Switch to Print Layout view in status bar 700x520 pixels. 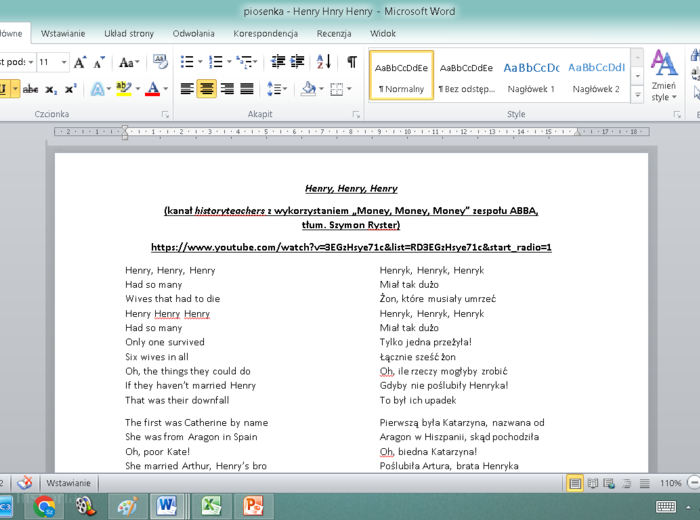click(576, 483)
